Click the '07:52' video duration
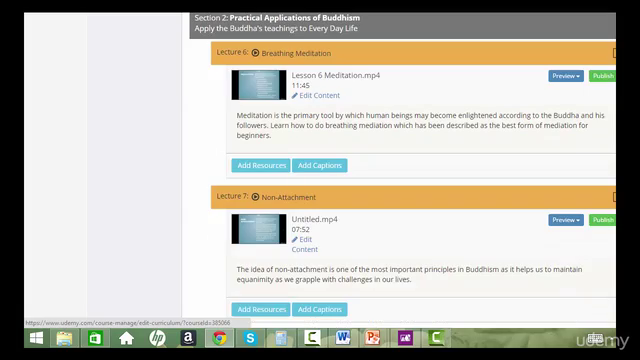640x360 pixels. [x=300, y=230]
